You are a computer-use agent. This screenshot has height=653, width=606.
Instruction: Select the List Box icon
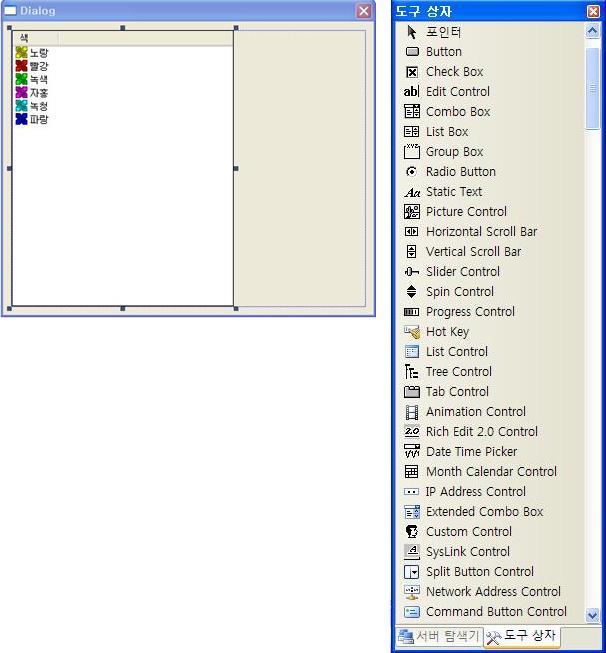point(411,132)
